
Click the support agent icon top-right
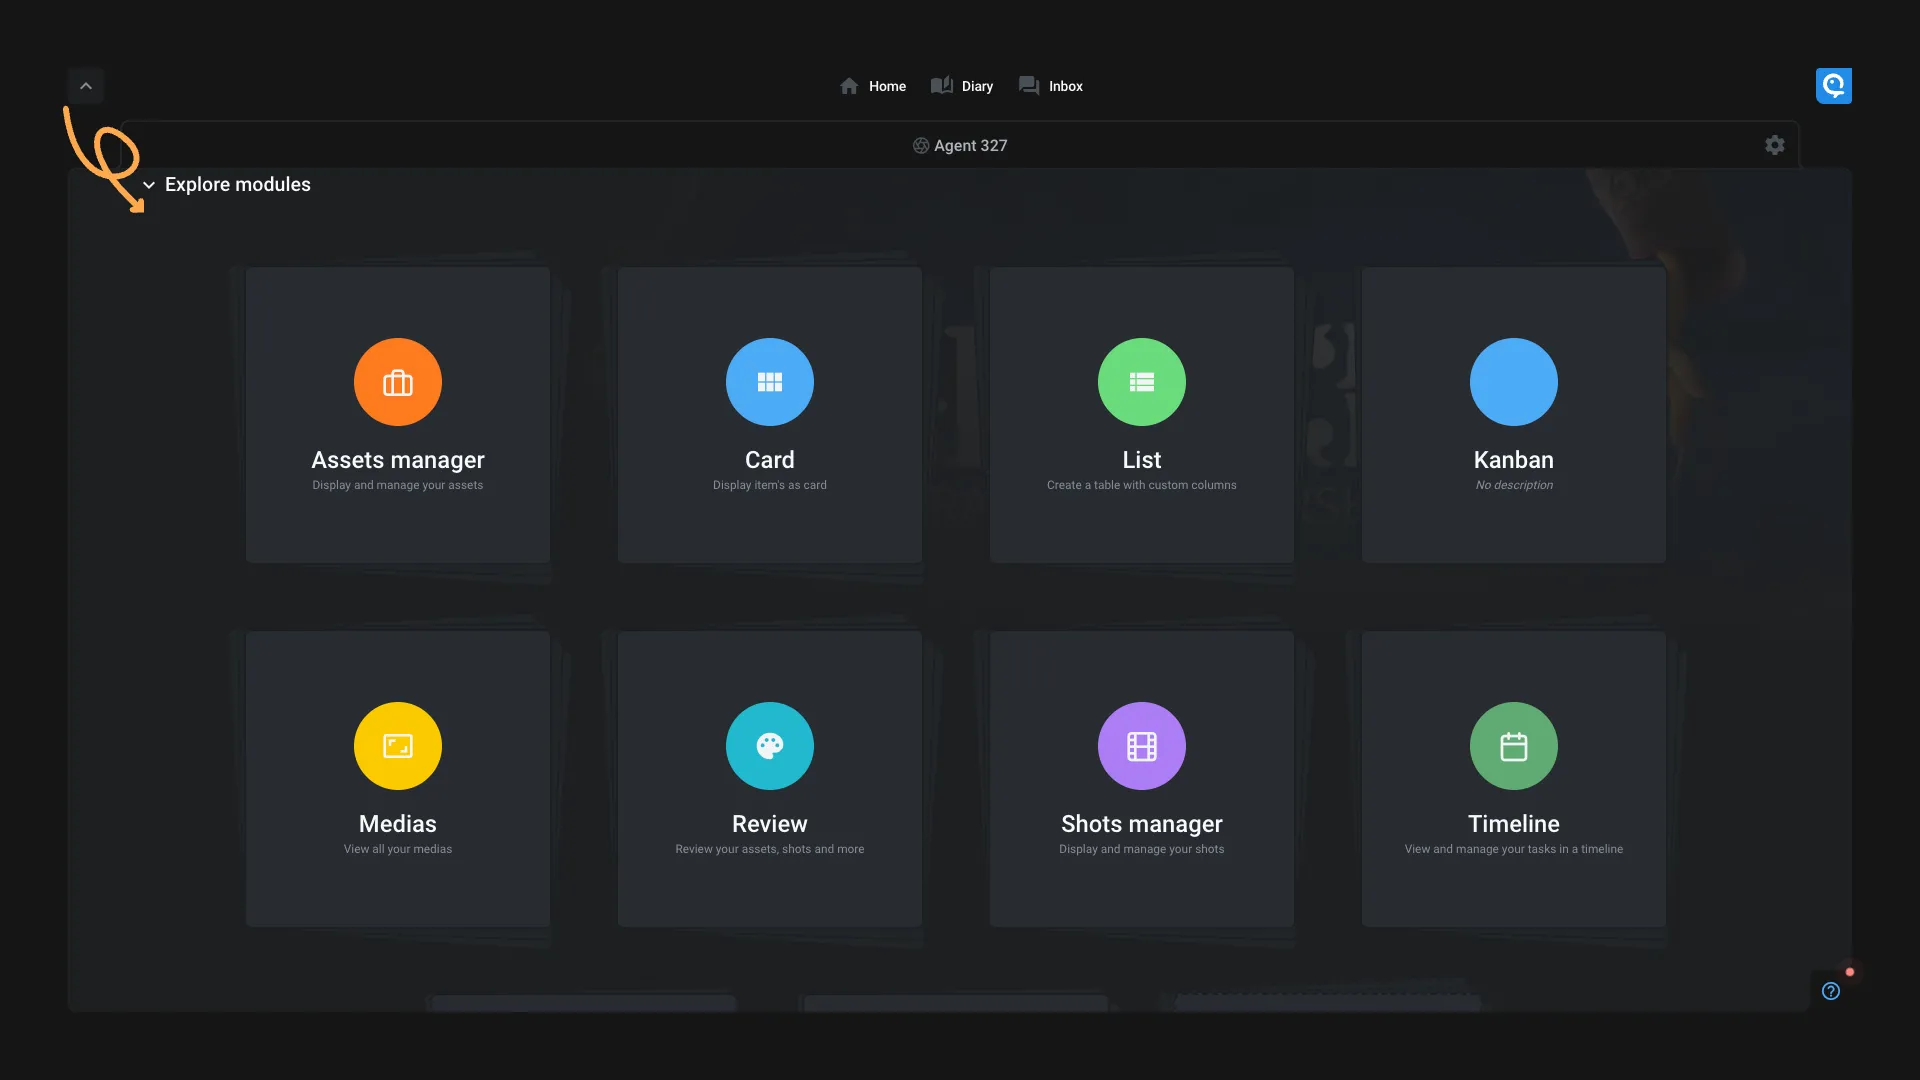tap(1834, 84)
